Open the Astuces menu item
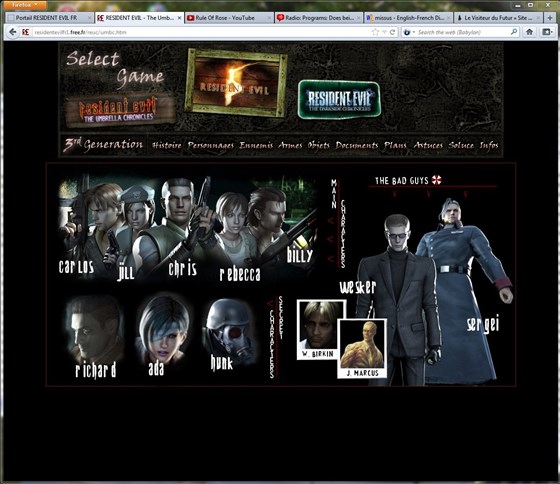Screen dimensions: 560x484 click(x=428, y=145)
